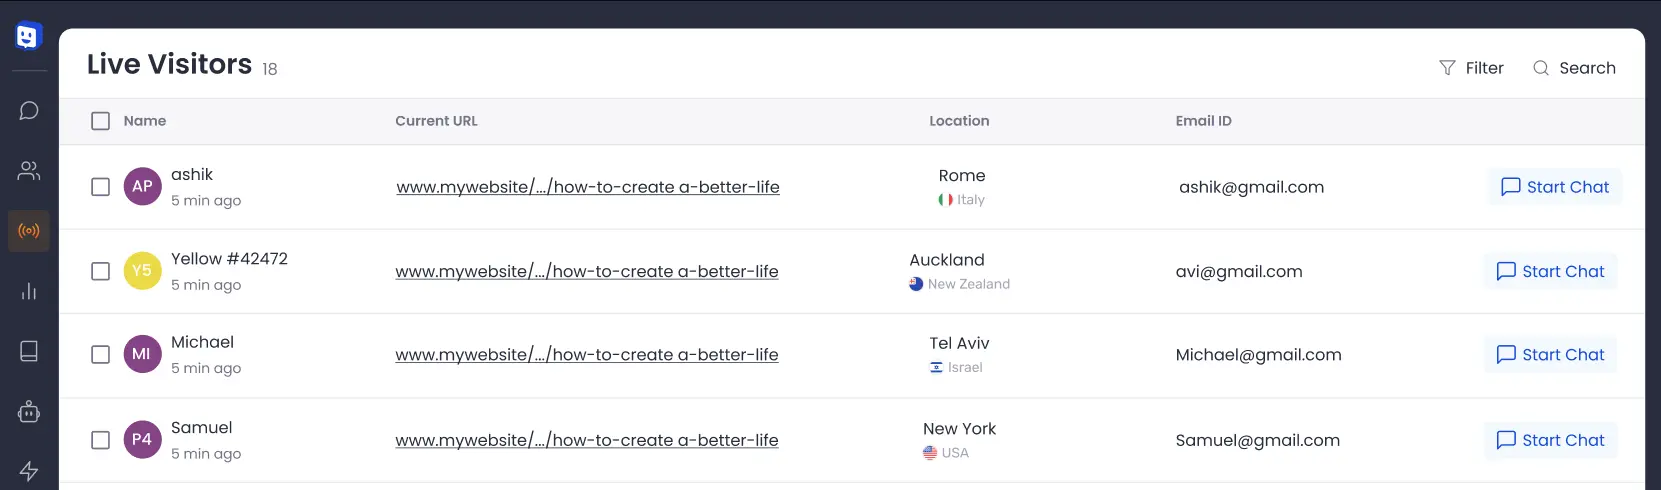Viewport: 1661px width, 490px height.
Task: Click the Italy flag icon
Action: click(945, 200)
